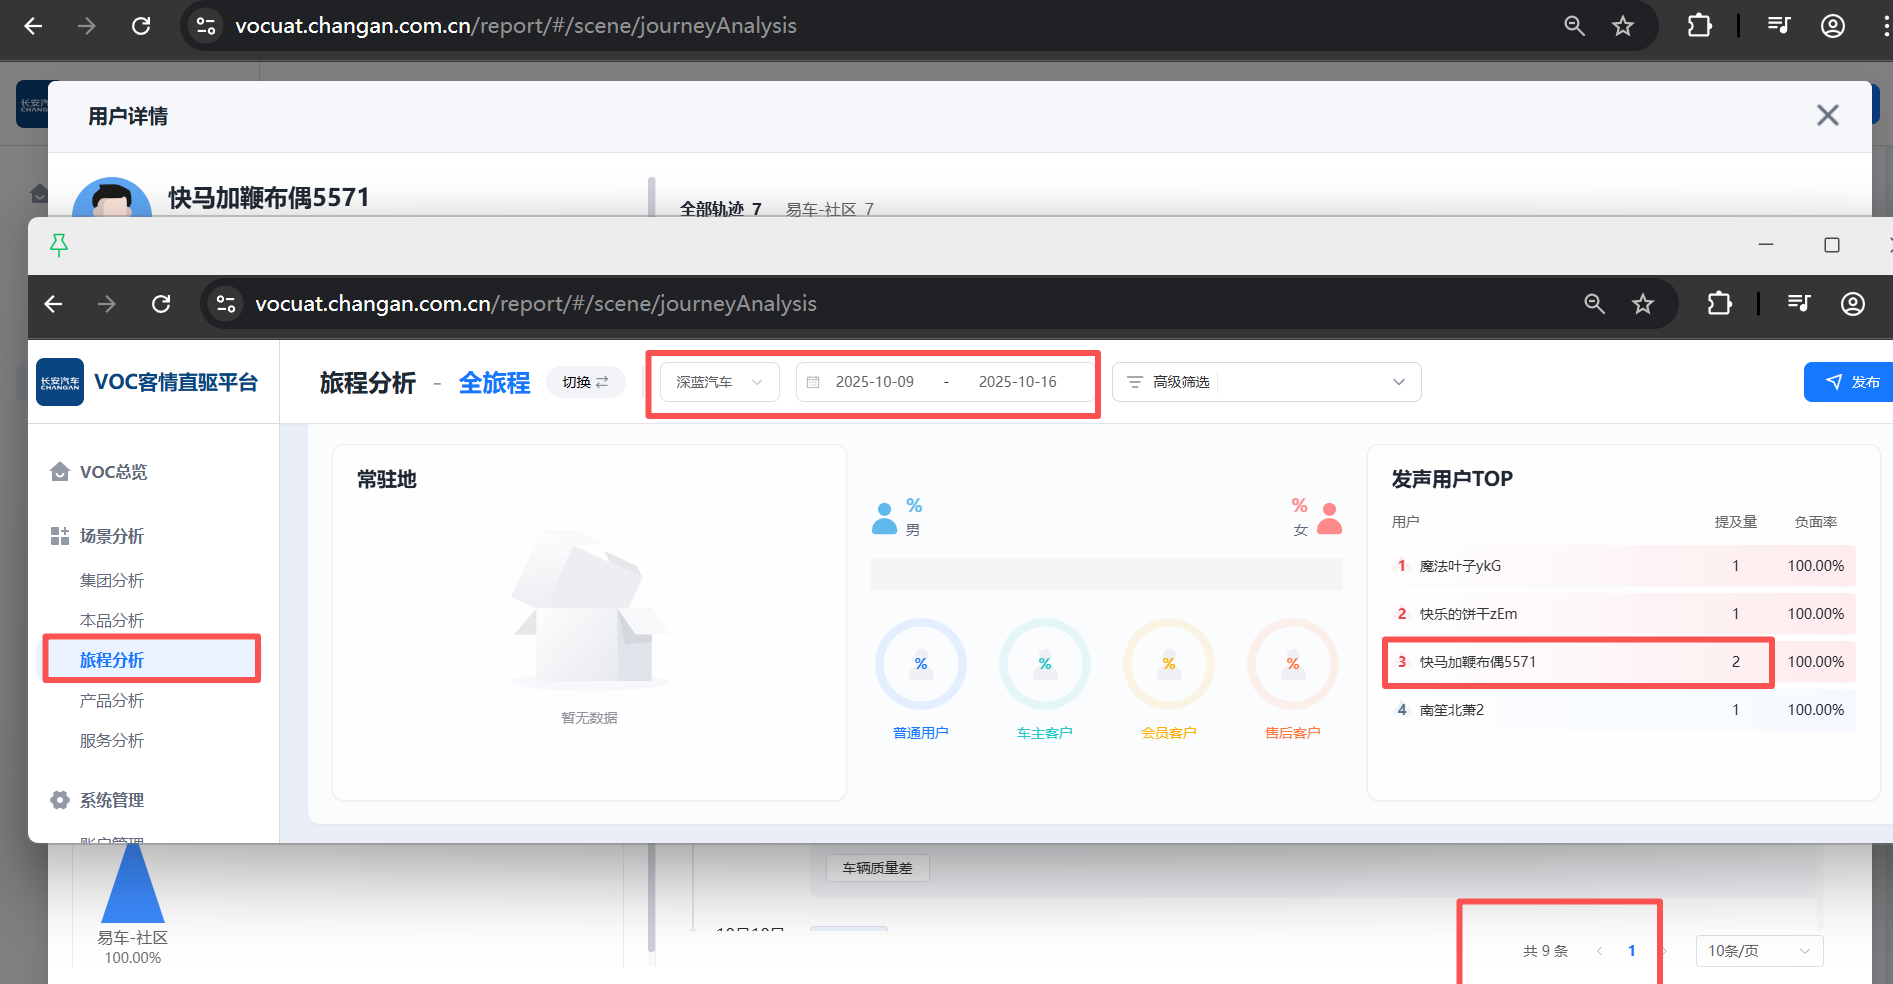This screenshot has height=984, width=1893.
Task: Open extensions puzzle icon in inner browser
Action: click(1719, 304)
